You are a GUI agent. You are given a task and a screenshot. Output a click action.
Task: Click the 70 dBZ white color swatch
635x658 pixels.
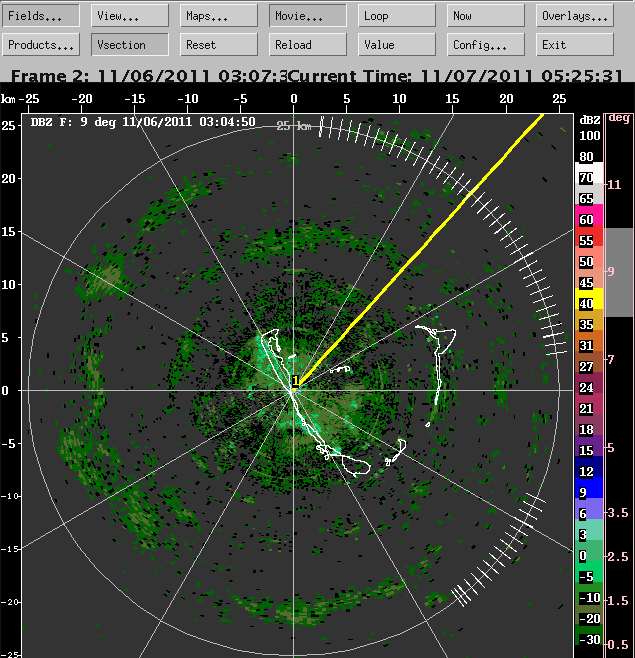point(589,173)
